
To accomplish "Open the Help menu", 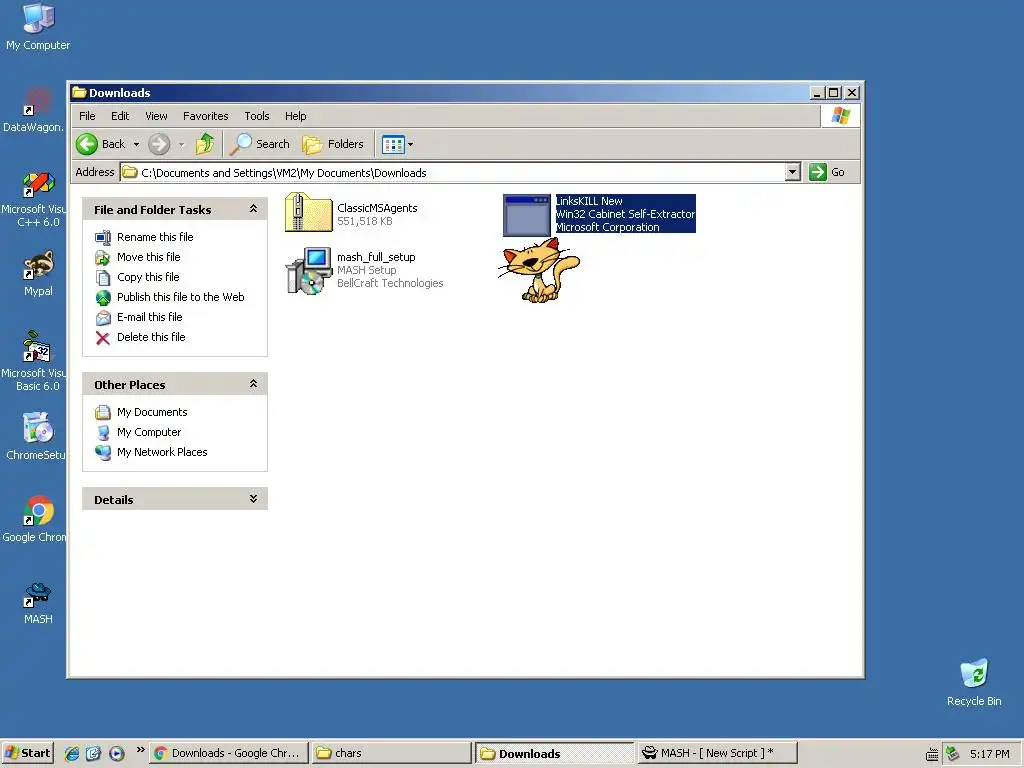I will click(295, 116).
